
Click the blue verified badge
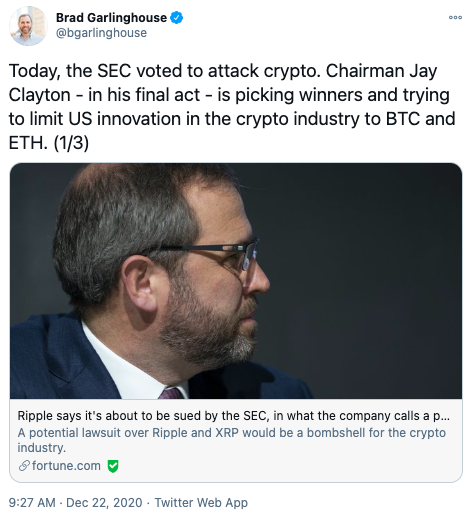[177, 18]
